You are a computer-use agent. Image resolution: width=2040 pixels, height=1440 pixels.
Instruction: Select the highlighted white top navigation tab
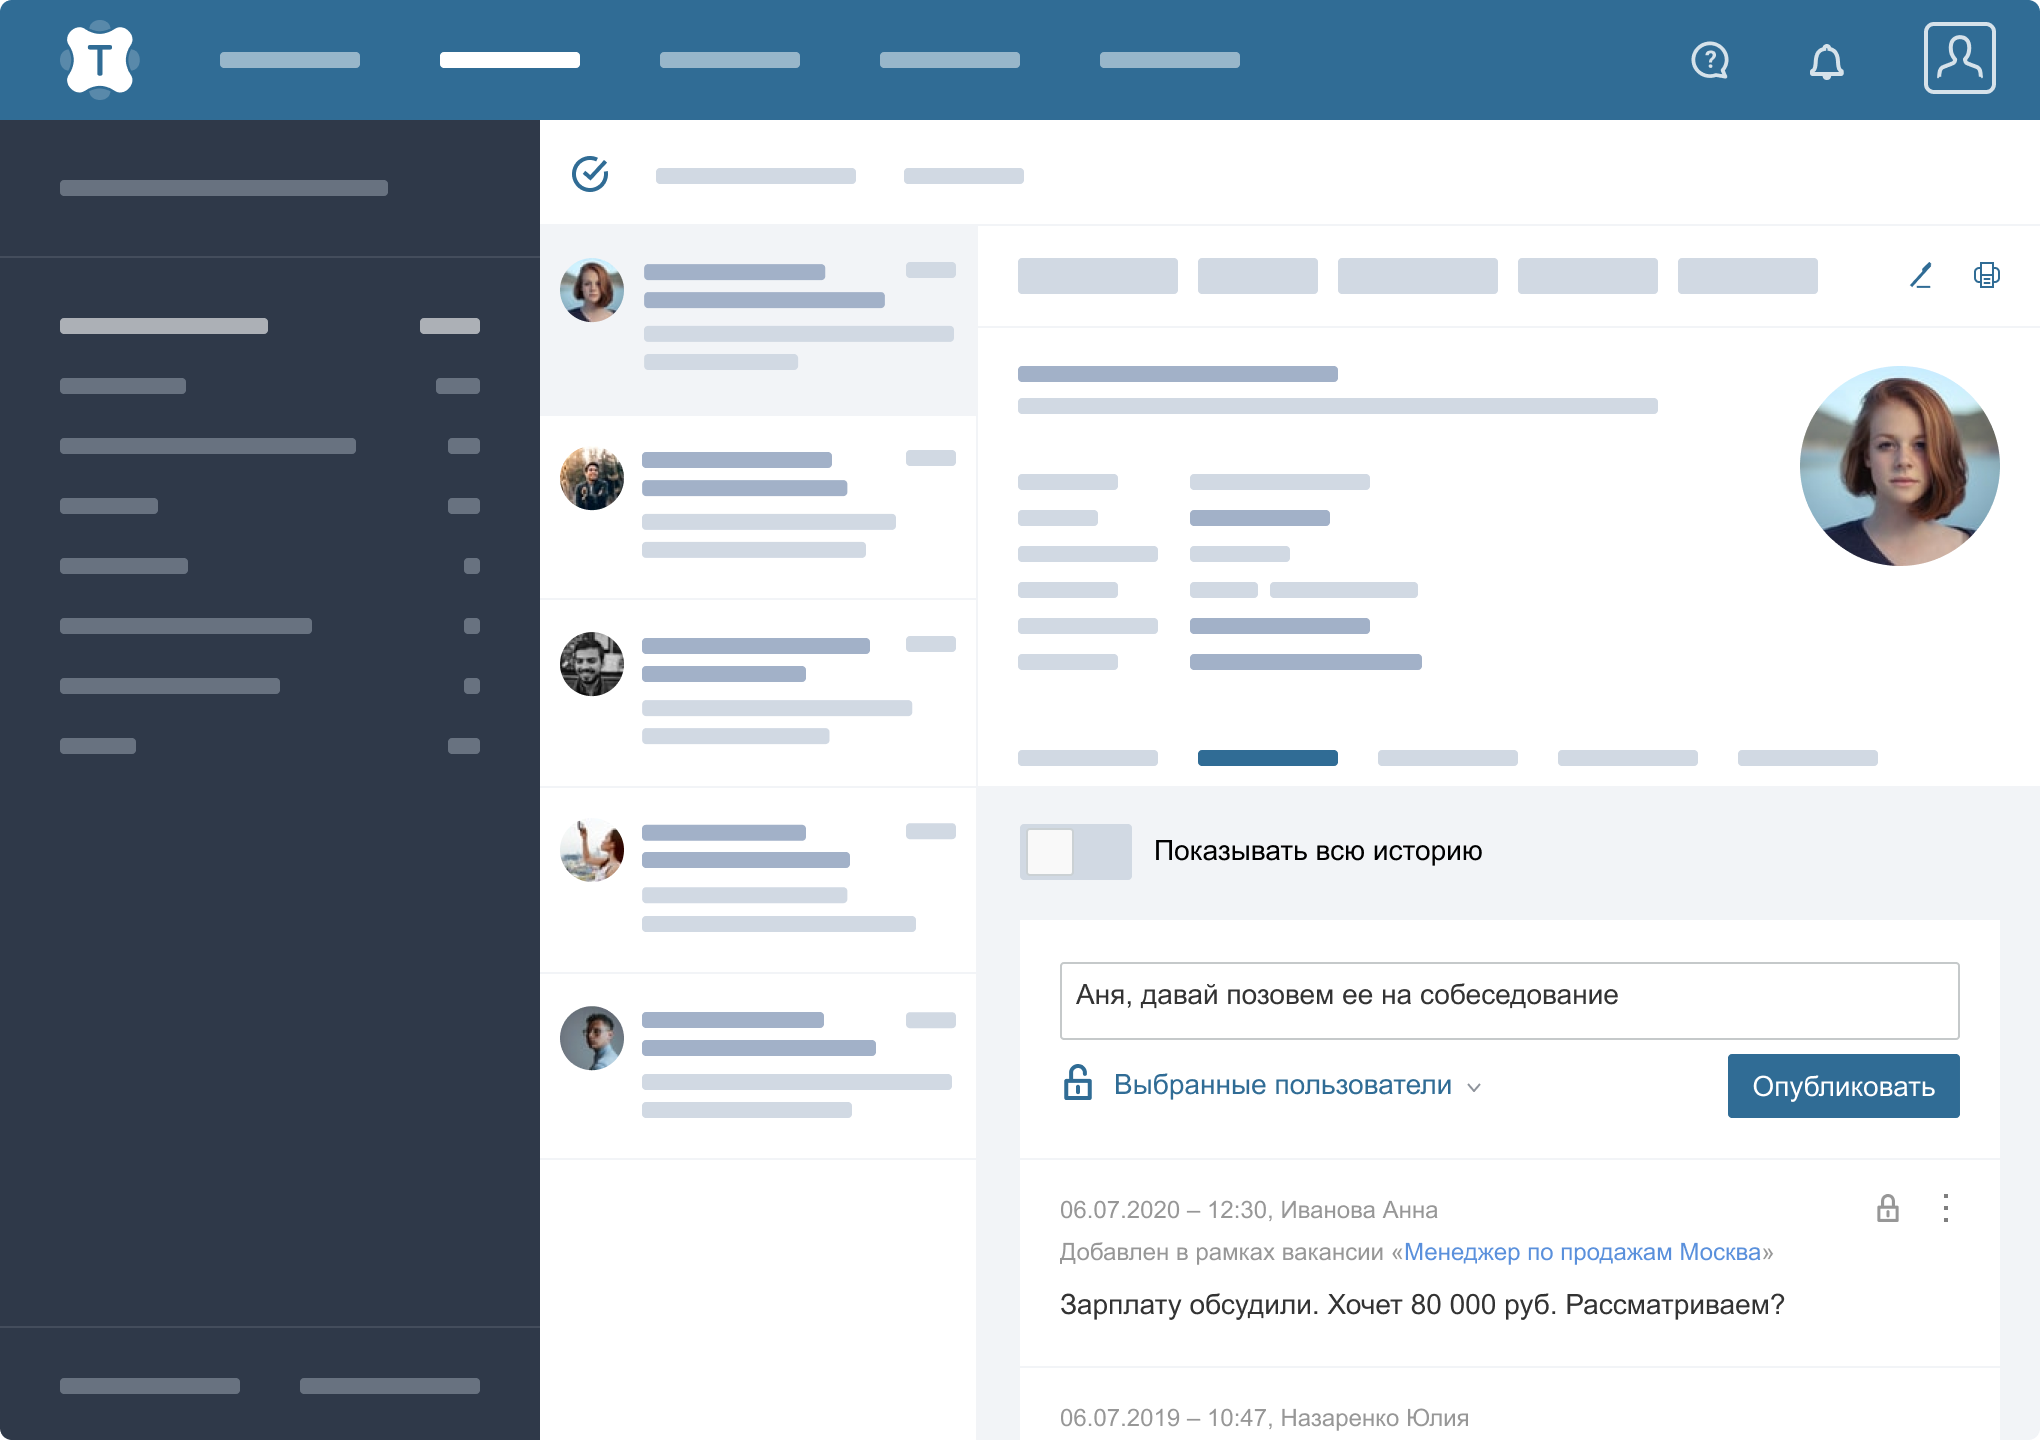pos(510,60)
